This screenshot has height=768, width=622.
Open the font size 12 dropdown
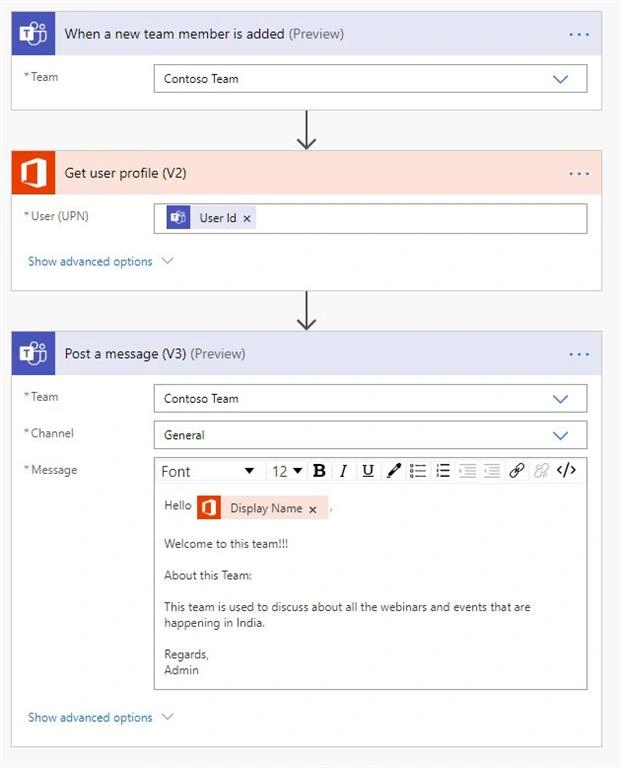pyautogui.click(x=287, y=471)
